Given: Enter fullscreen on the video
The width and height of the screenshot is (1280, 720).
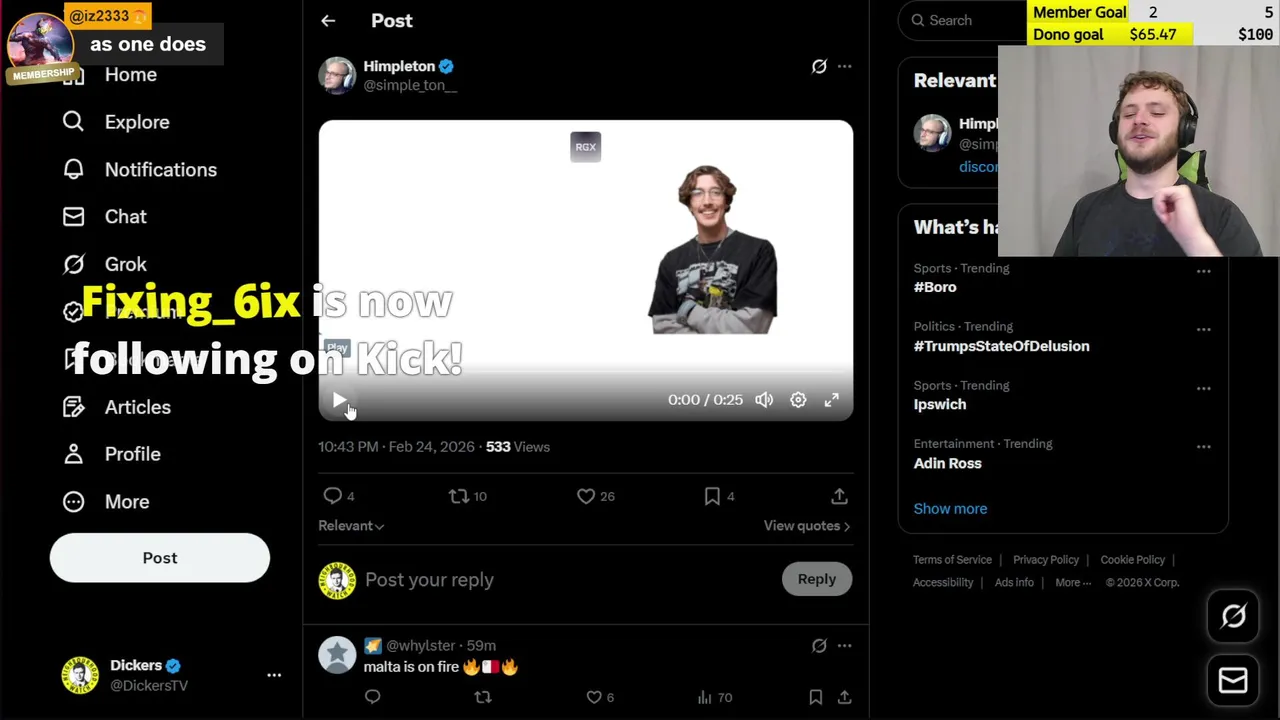Looking at the screenshot, I should (x=831, y=400).
